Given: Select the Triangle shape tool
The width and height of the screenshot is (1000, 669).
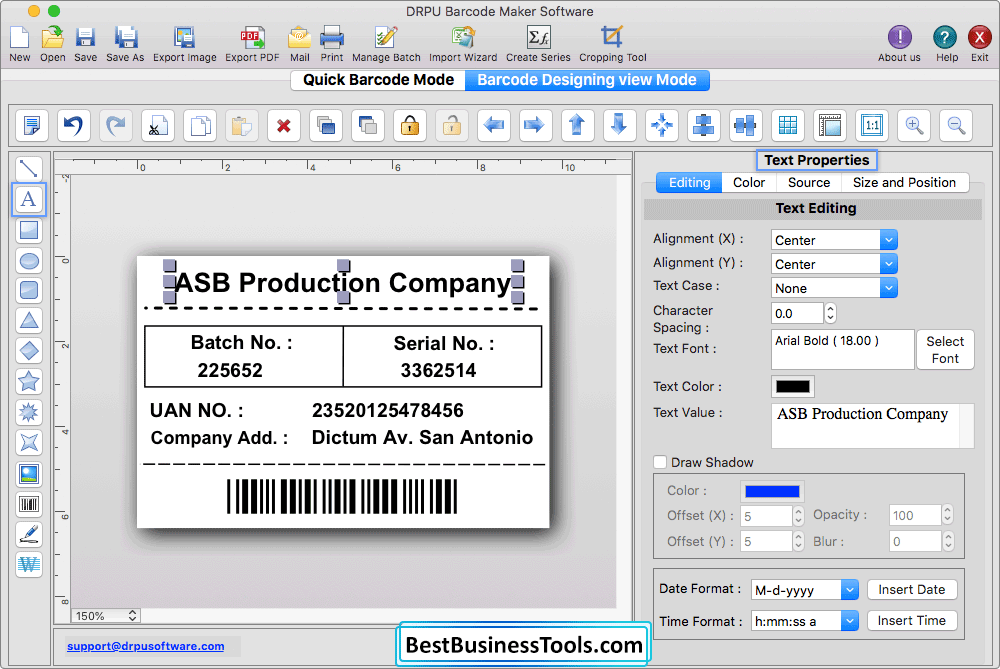Looking at the screenshot, I should click(x=29, y=320).
